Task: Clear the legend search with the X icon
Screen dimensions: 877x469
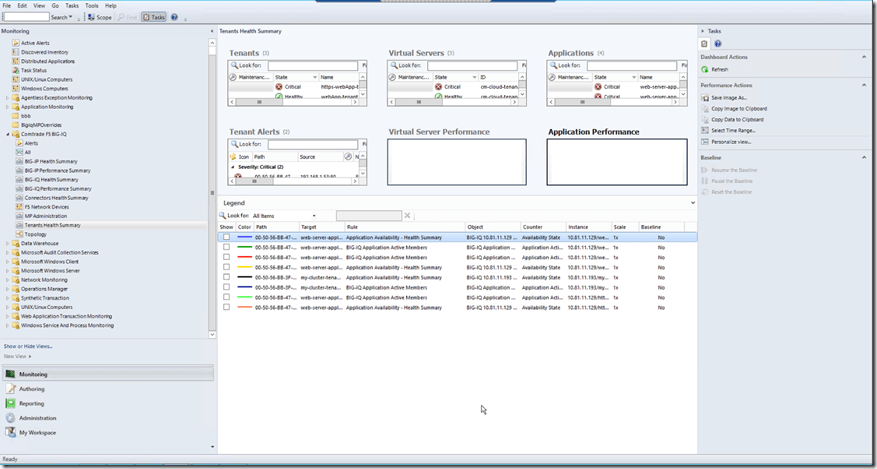Action: pos(407,215)
